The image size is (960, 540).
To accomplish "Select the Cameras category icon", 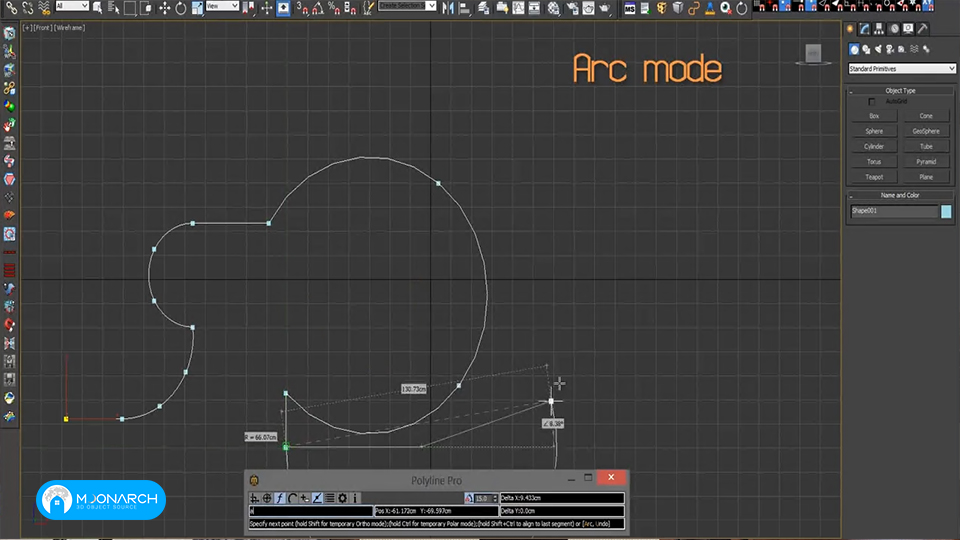I will click(x=890, y=49).
